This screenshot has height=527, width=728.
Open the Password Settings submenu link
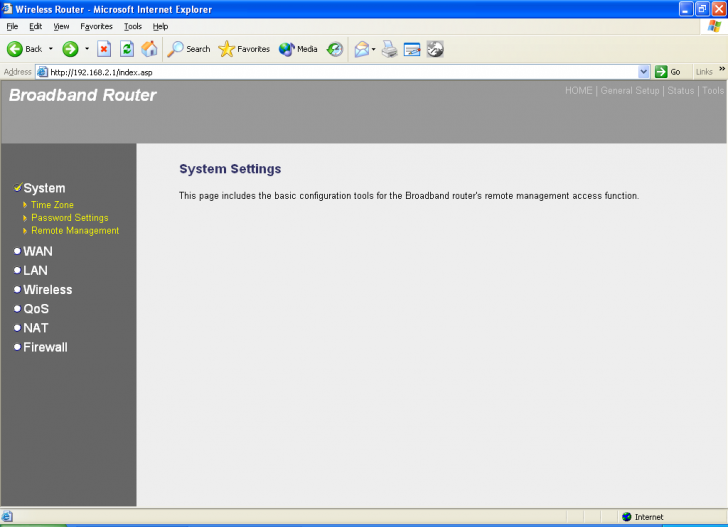pos(70,218)
